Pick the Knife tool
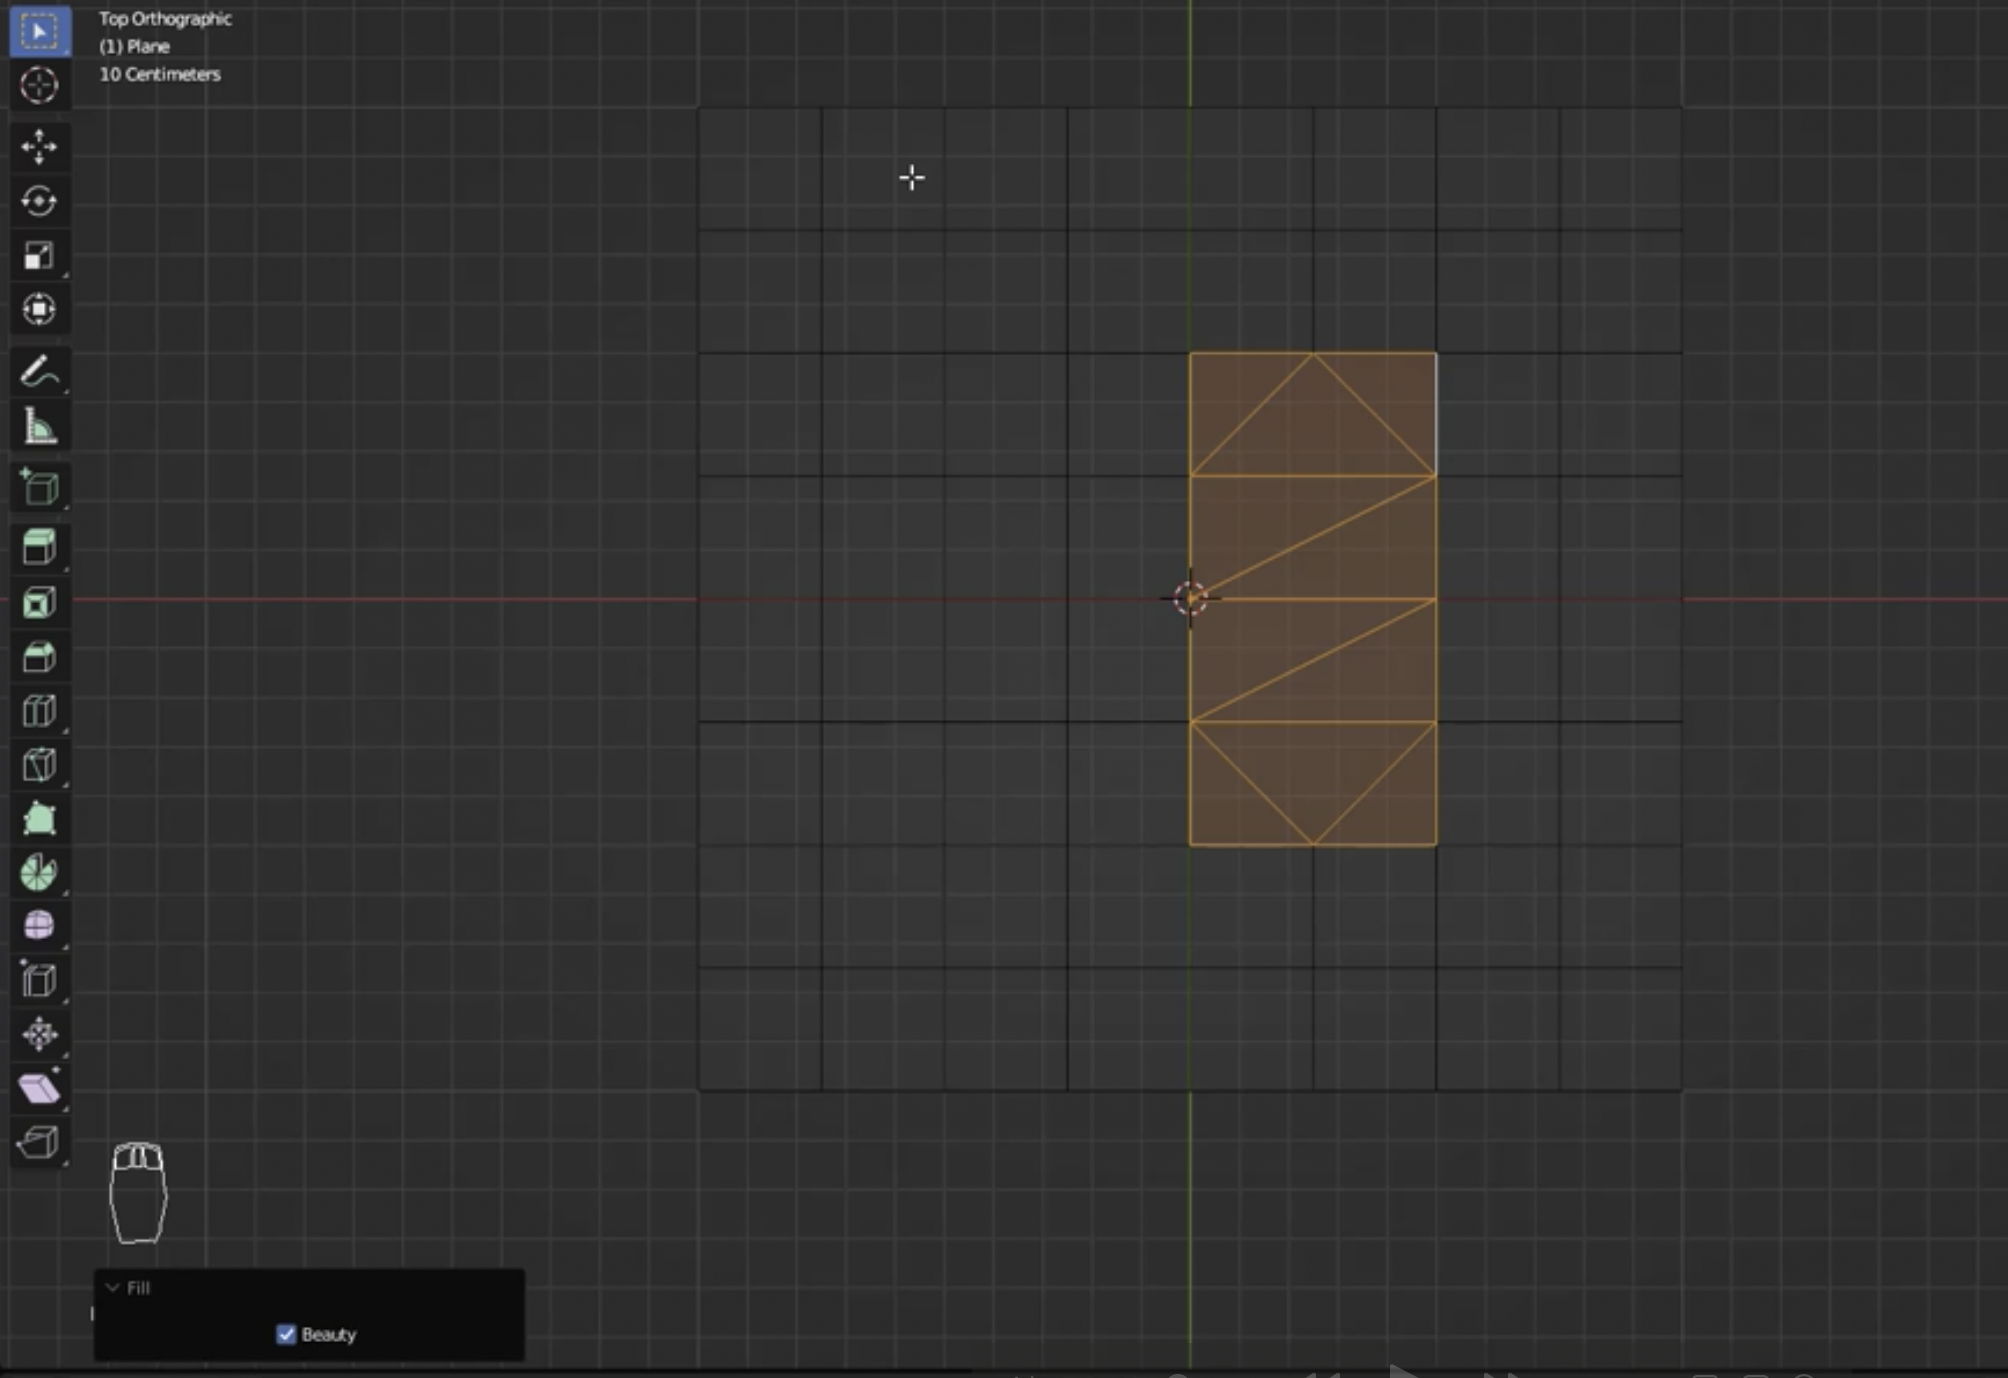2008x1378 pixels. coord(39,765)
